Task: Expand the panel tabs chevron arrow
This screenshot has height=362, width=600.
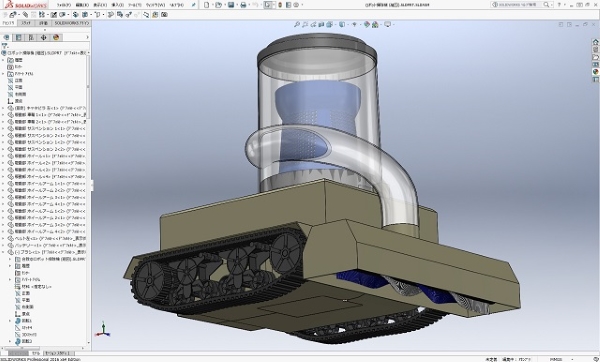Action: pyautogui.click(x=87, y=38)
